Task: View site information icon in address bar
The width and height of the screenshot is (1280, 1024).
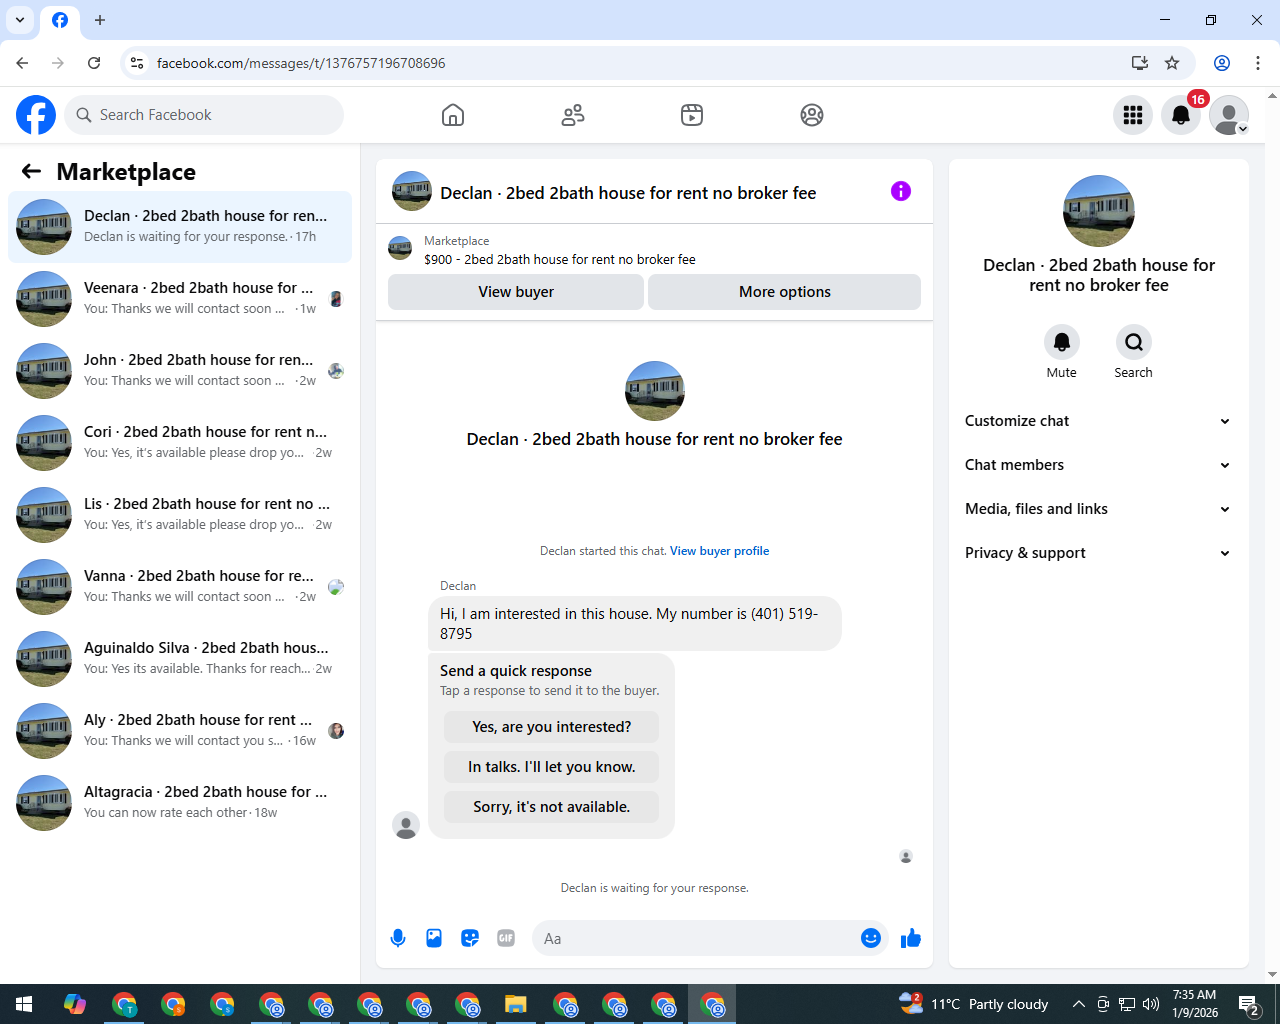Action: 138,63
